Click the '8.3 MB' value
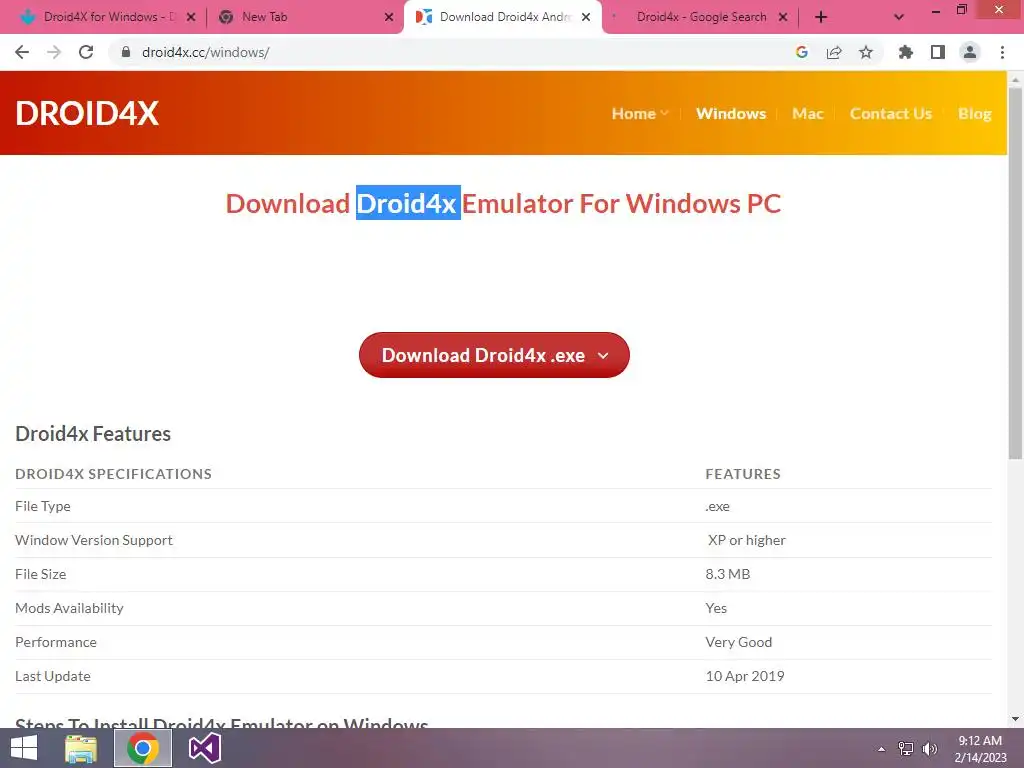1024x768 pixels. [x=728, y=574]
